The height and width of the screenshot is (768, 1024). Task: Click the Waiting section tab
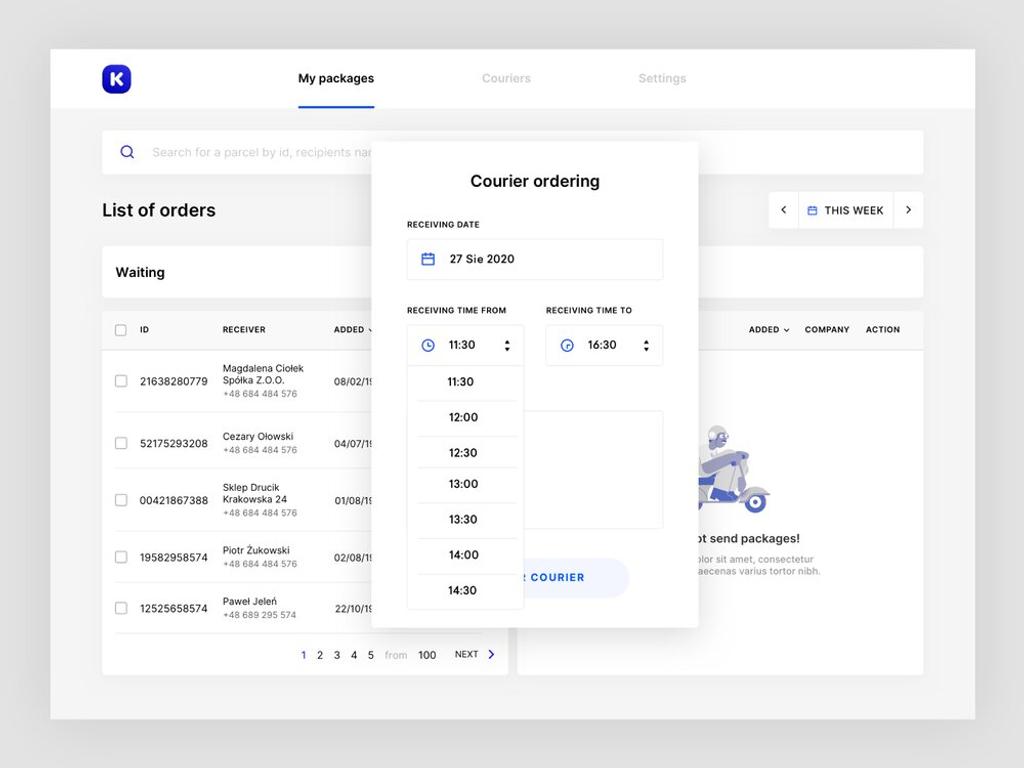pos(140,272)
